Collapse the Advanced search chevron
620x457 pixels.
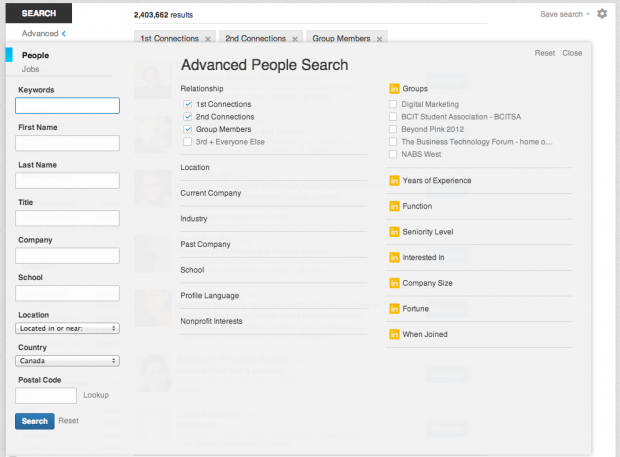[64, 34]
